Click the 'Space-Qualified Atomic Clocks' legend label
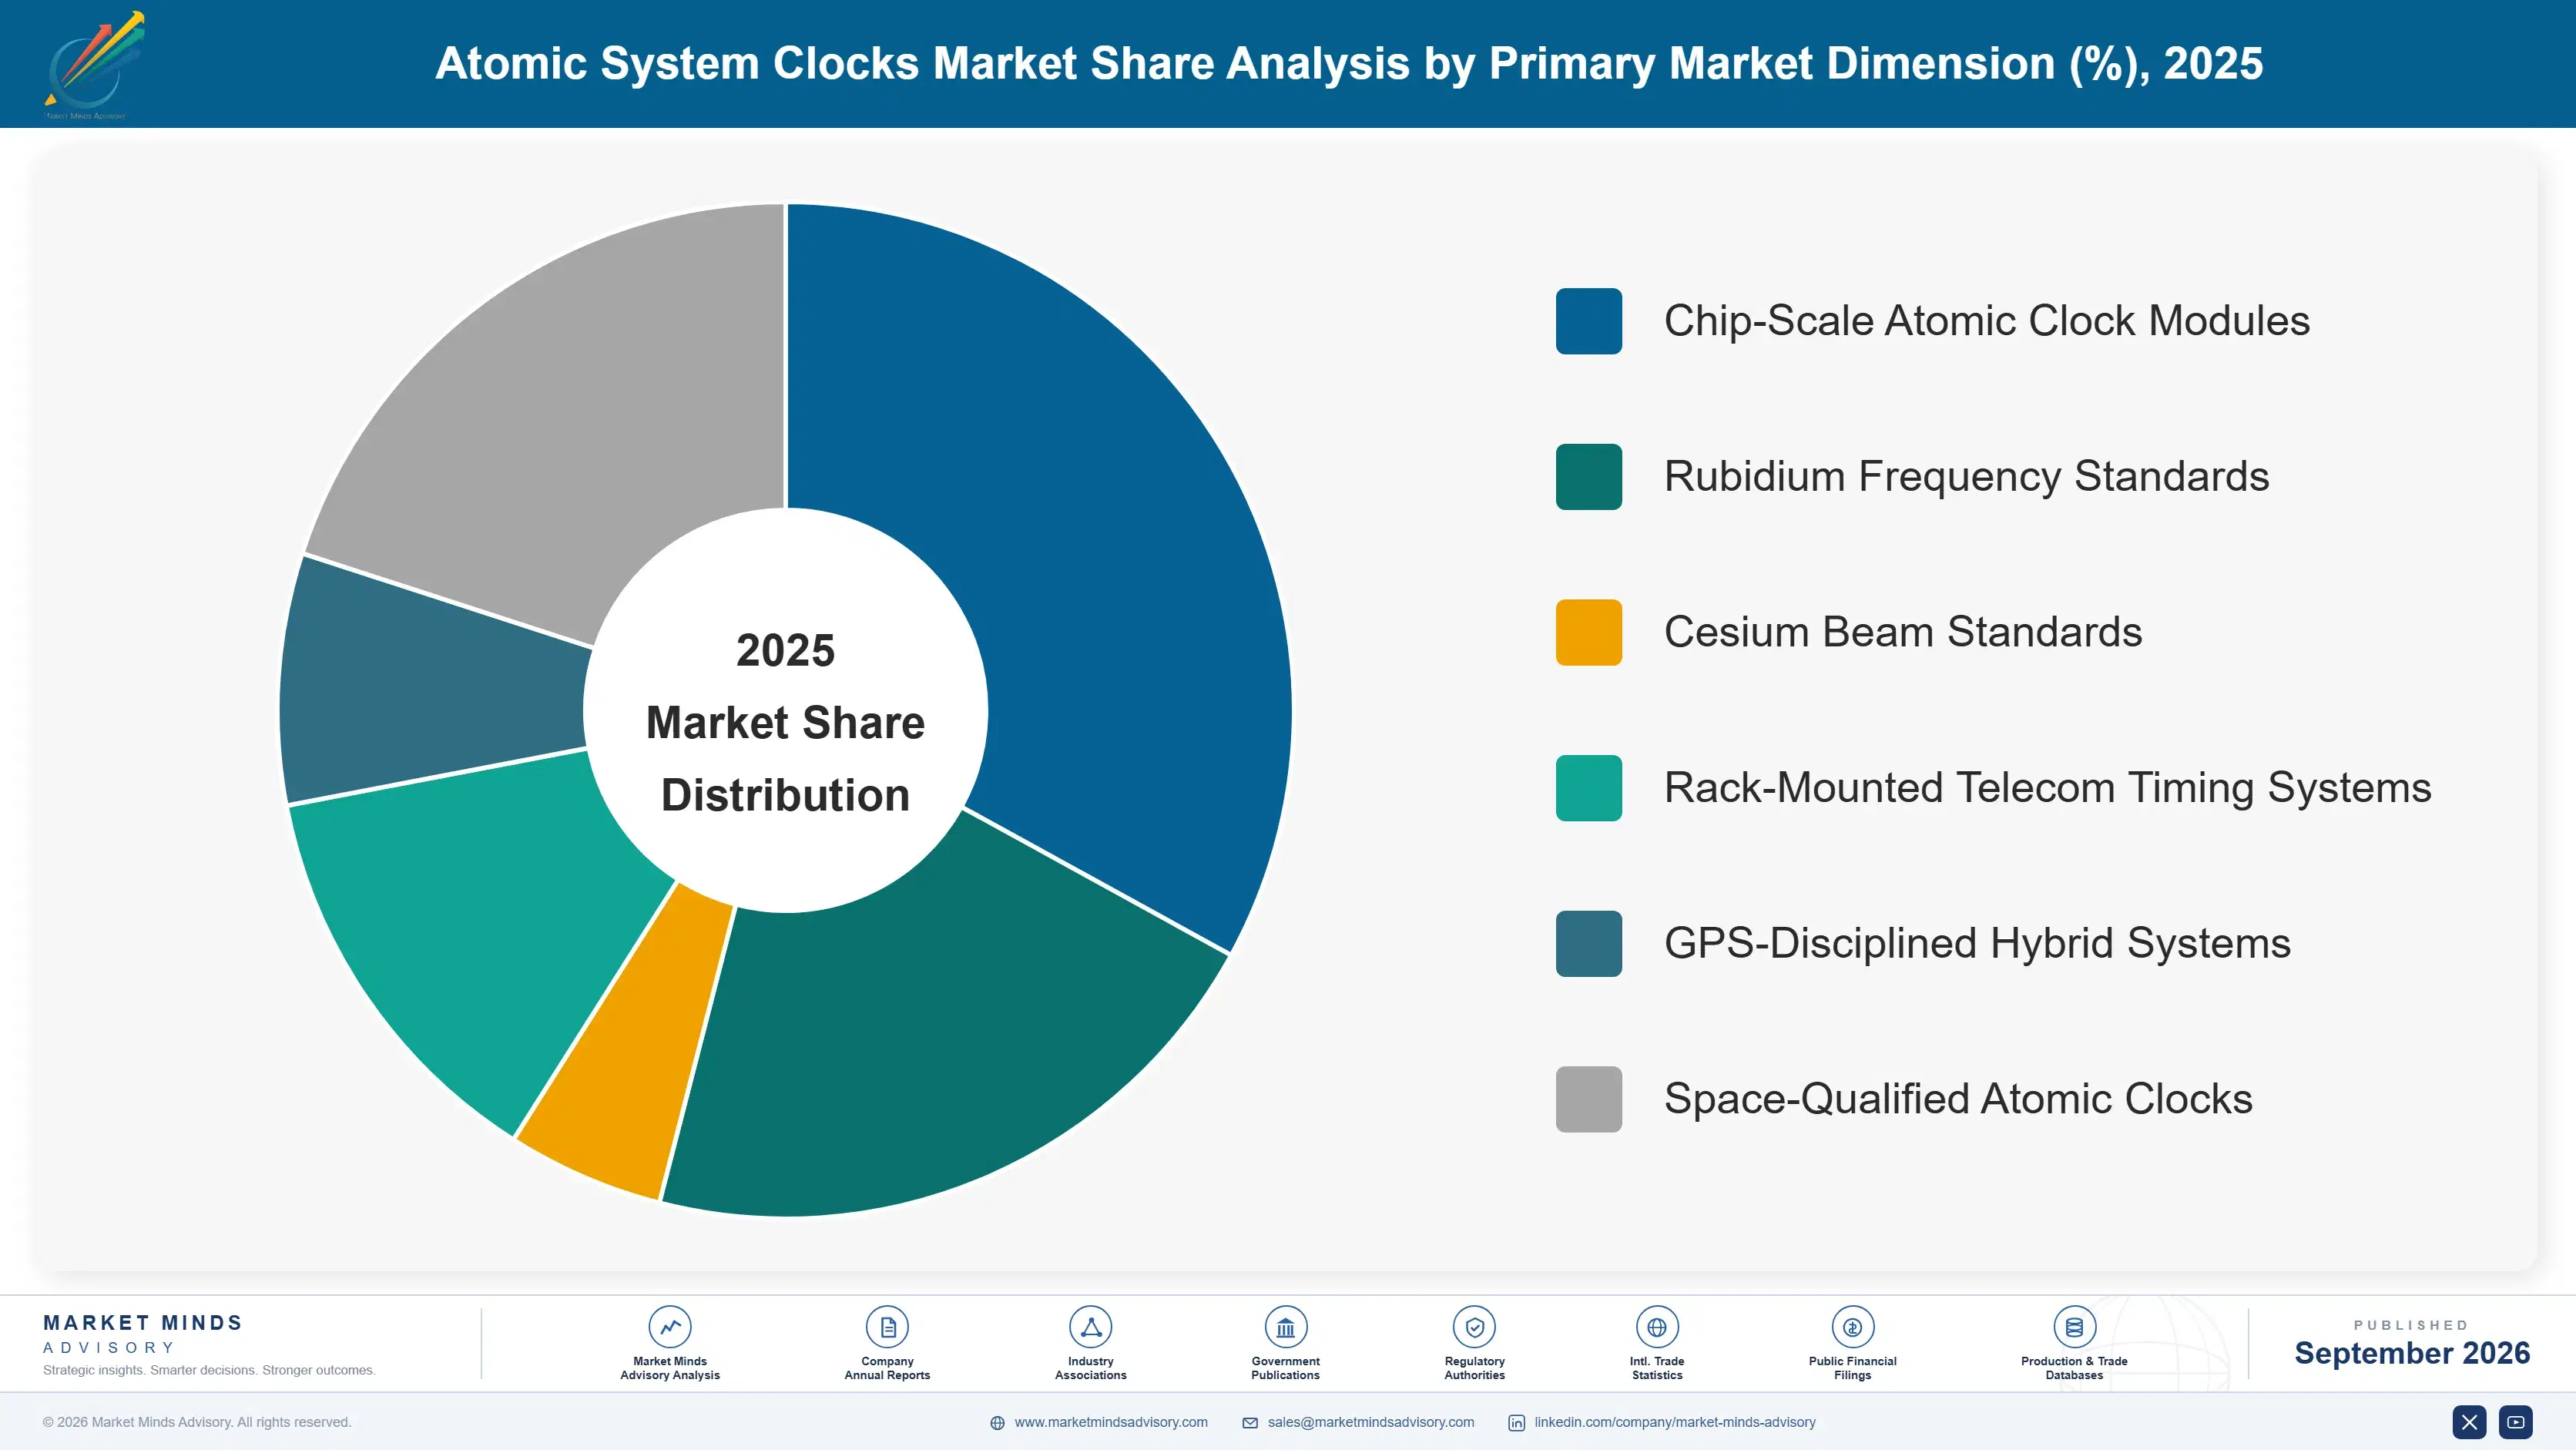 point(1958,1099)
